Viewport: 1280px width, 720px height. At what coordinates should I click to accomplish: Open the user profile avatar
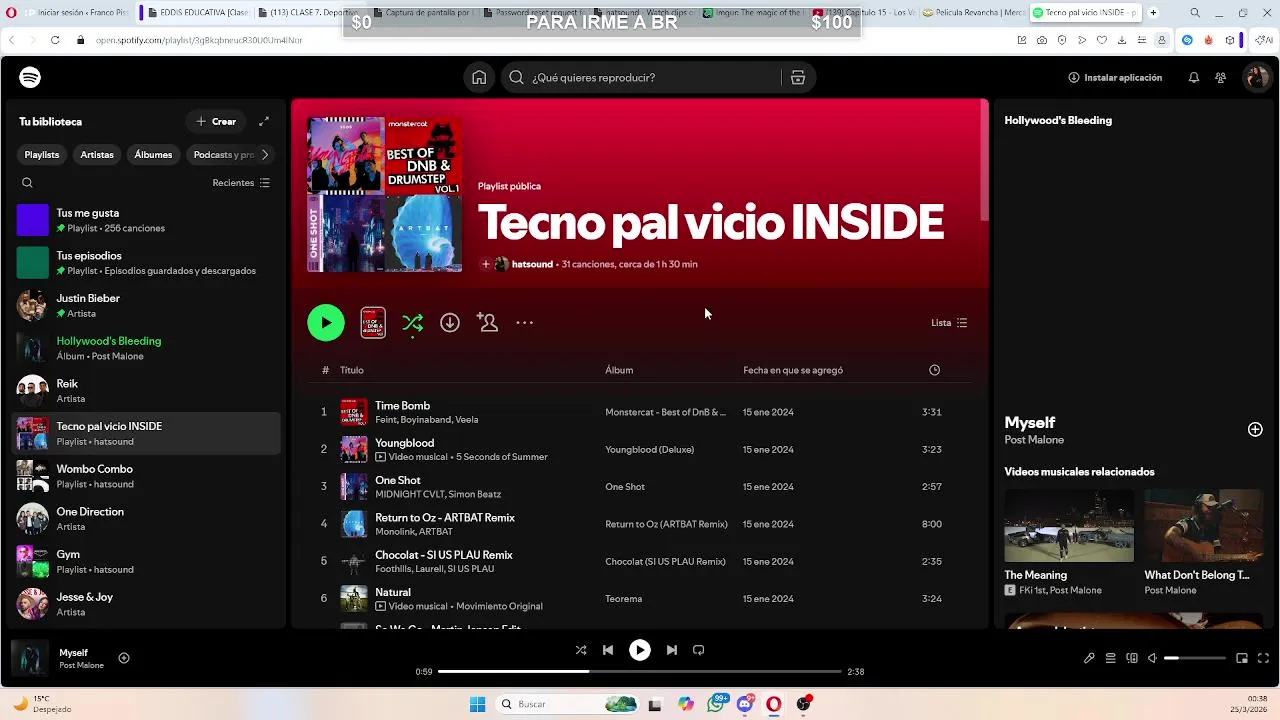tap(1255, 77)
